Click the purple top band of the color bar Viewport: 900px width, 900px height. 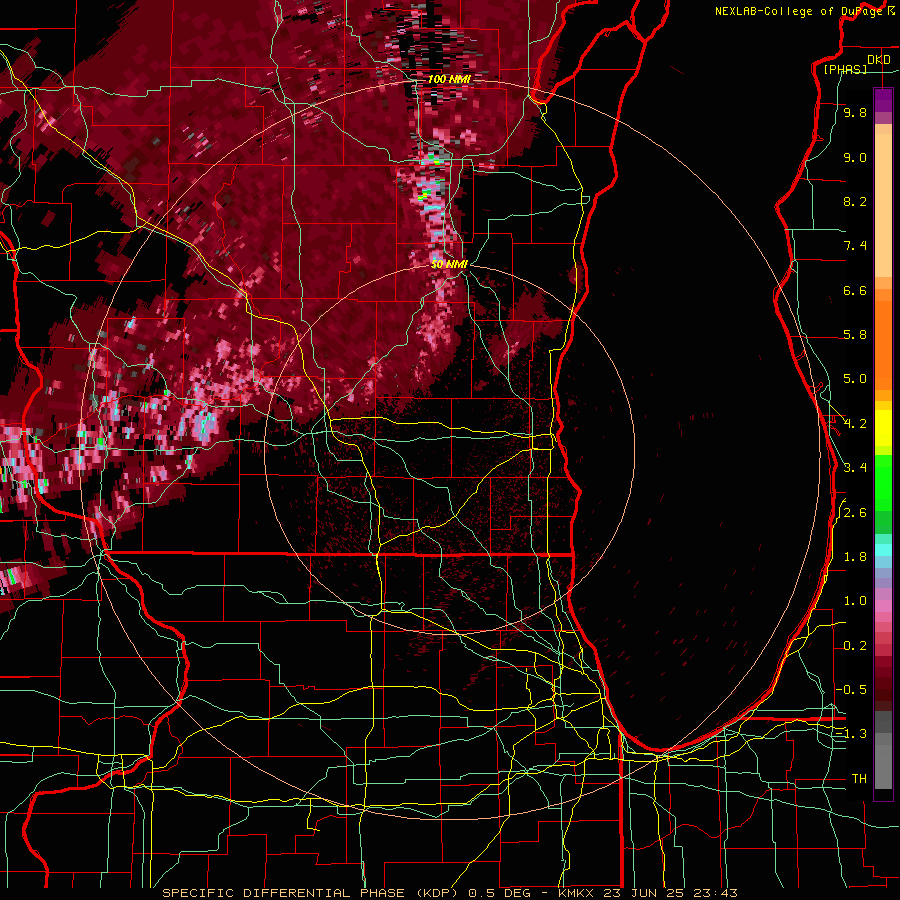pos(883,100)
